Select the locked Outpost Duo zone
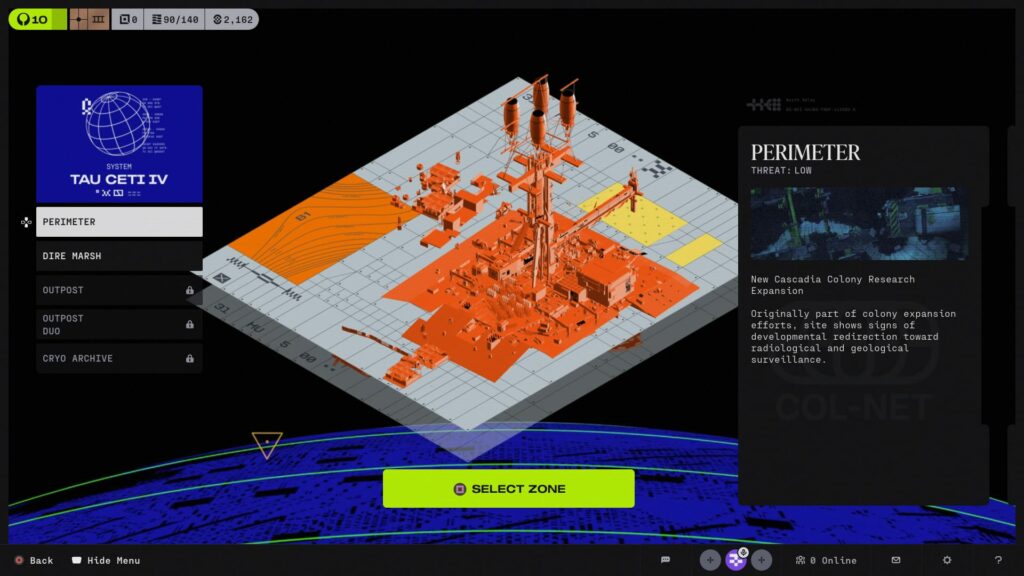Screen dimensions: 1024x576 click(x=119, y=324)
